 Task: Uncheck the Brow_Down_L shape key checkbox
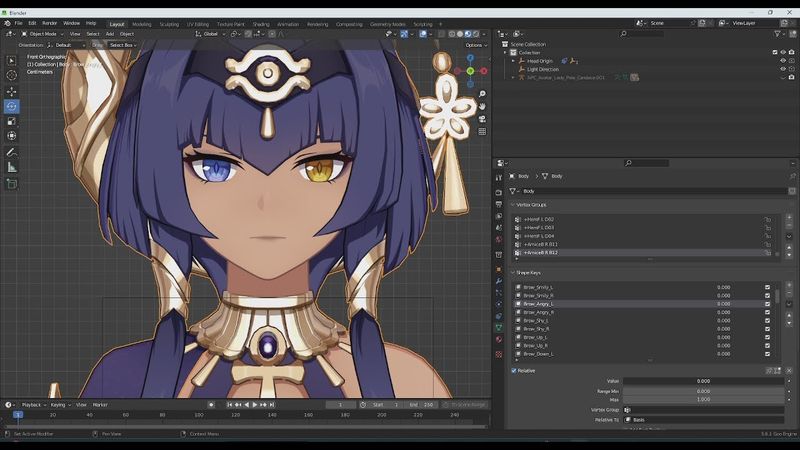tap(767, 354)
